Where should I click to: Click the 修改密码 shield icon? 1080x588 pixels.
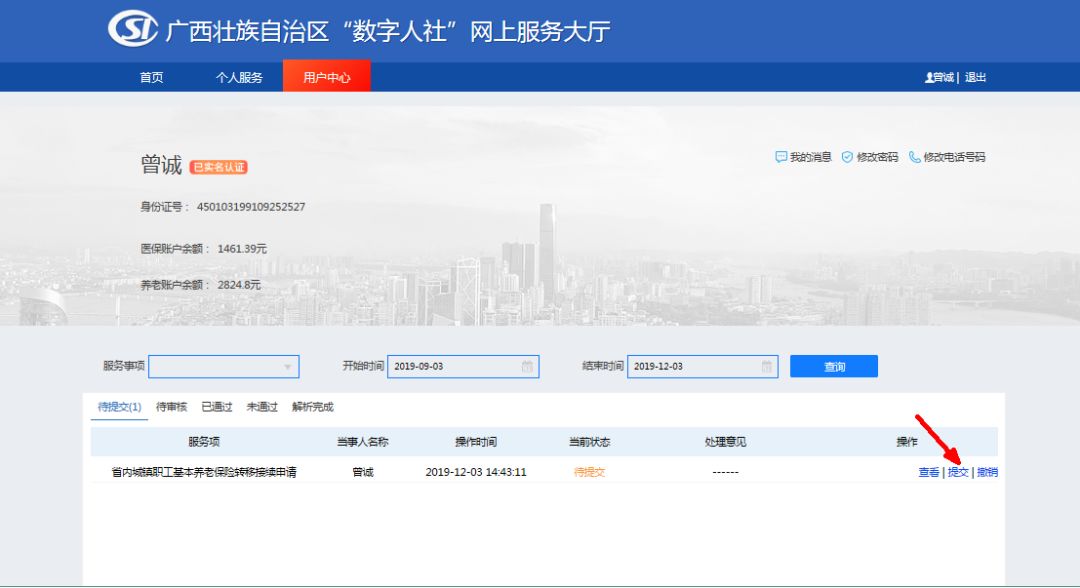[847, 157]
